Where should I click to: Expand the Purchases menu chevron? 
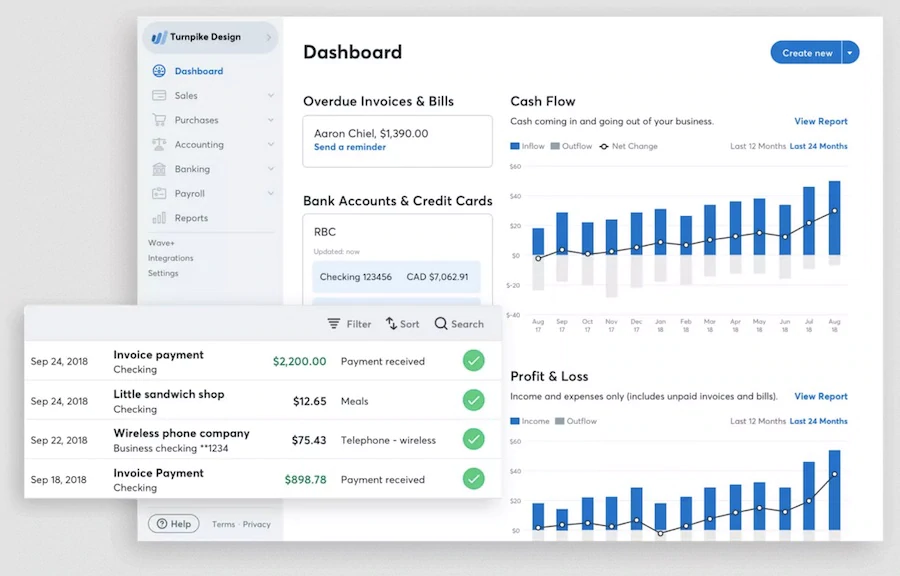click(271, 120)
